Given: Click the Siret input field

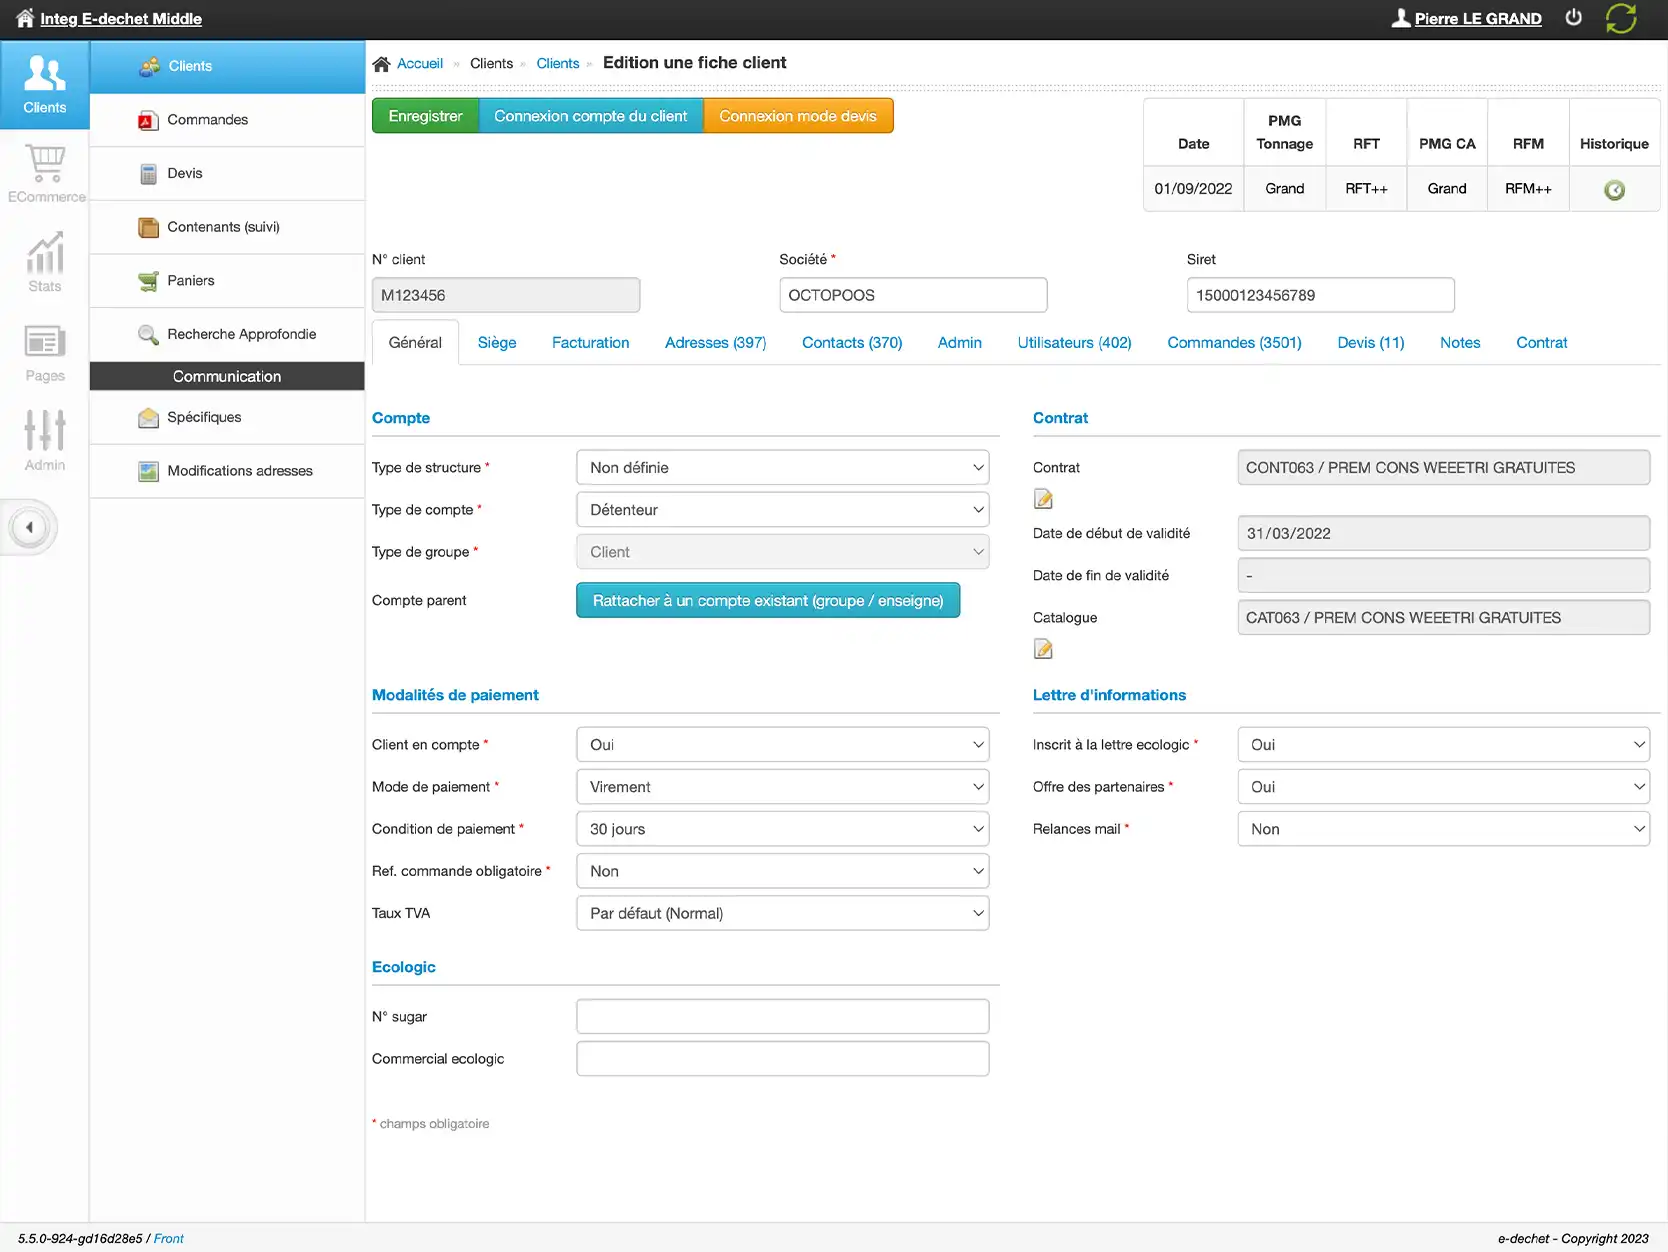Looking at the screenshot, I should [1320, 295].
